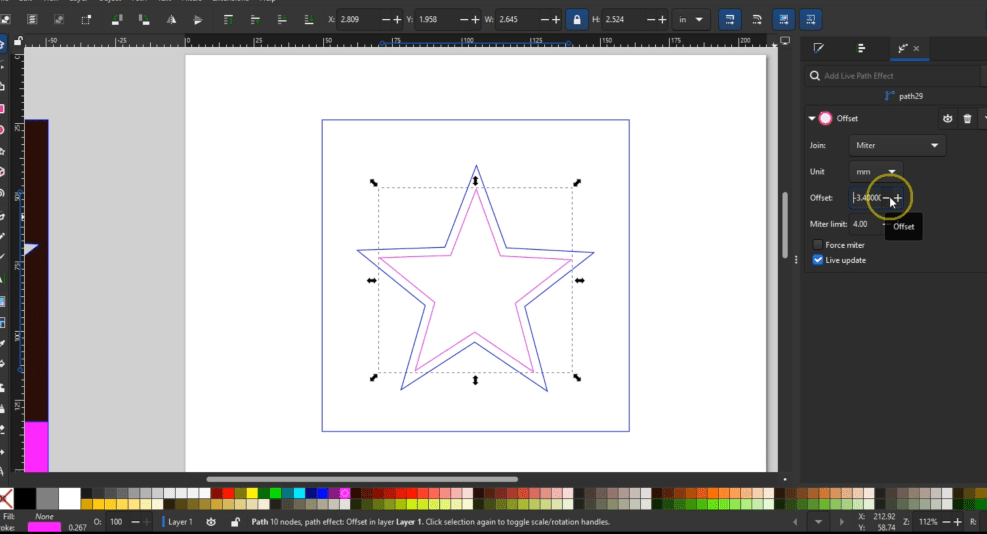The image size is (987, 534).
Task: Click the lock width/height ratio icon
Action: [x=576, y=19]
